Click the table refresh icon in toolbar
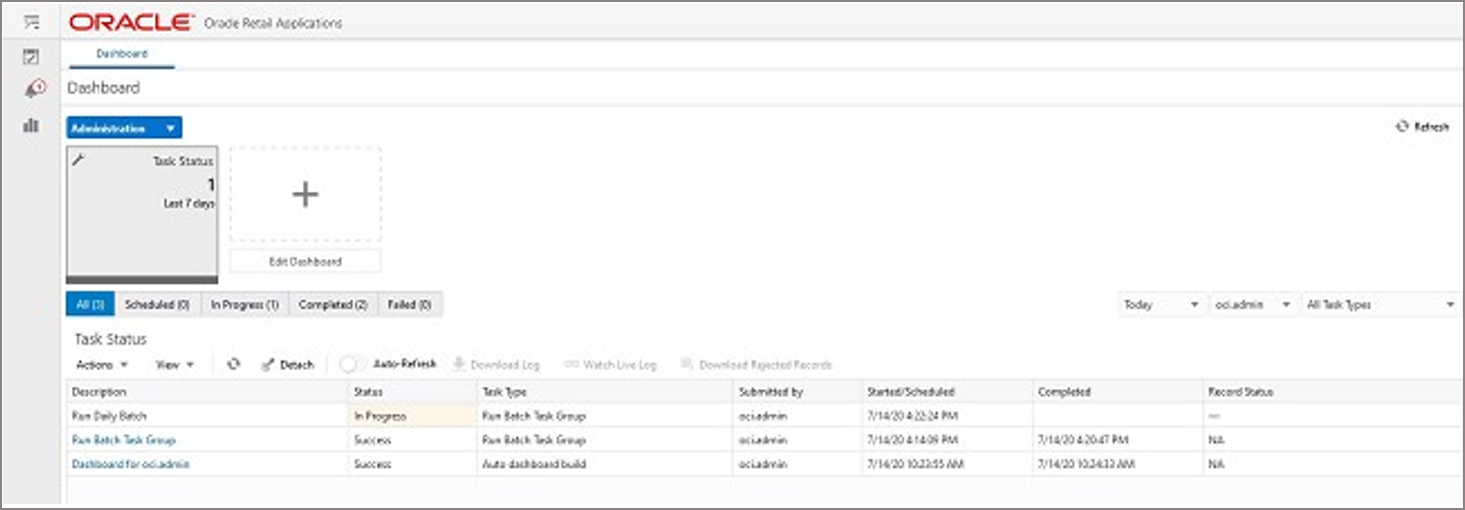Viewport: 1465px width, 510px height. coord(233,365)
